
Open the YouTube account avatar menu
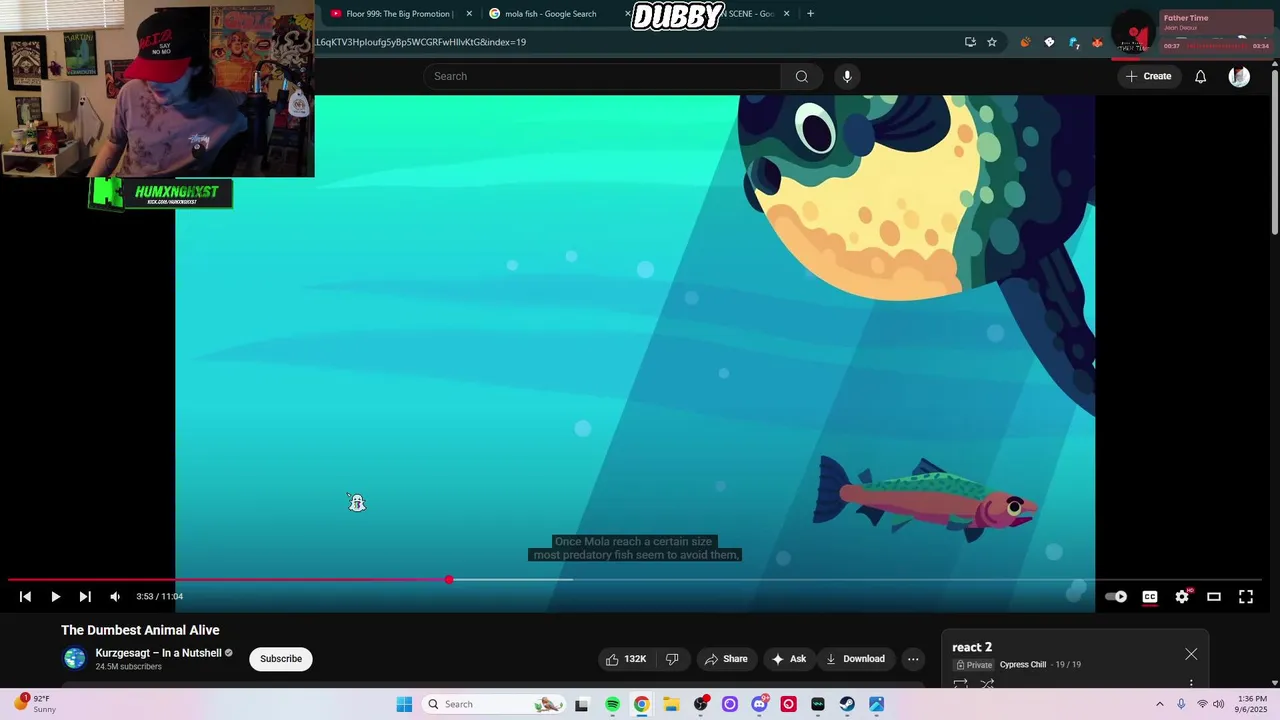tap(1239, 76)
